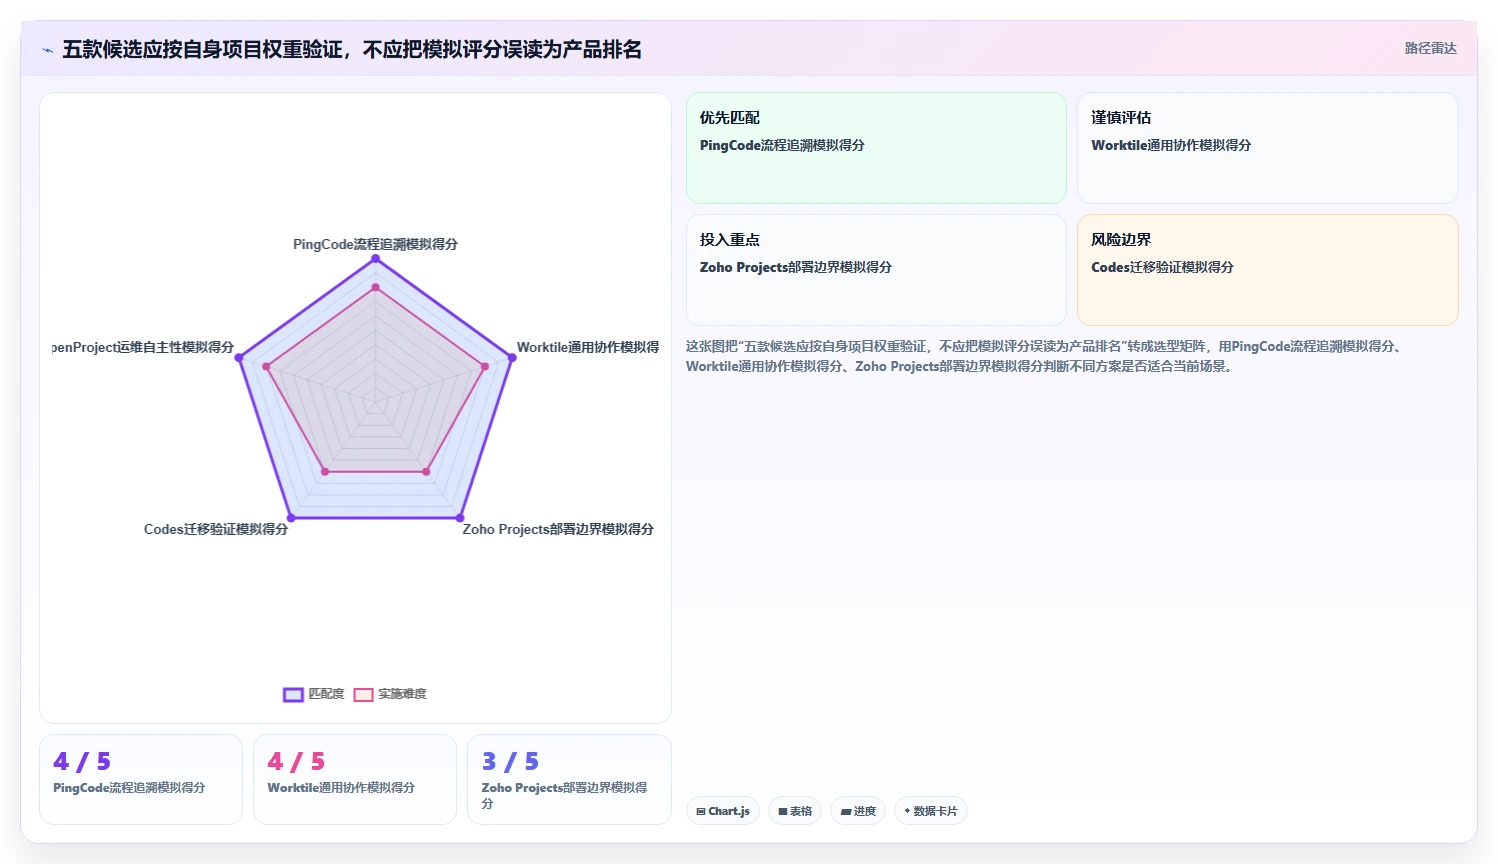Click the outer purple point at the Worktile vertex
This screenshot has width=1498, height=864.
pyautogui.click(x=512, y=358)
